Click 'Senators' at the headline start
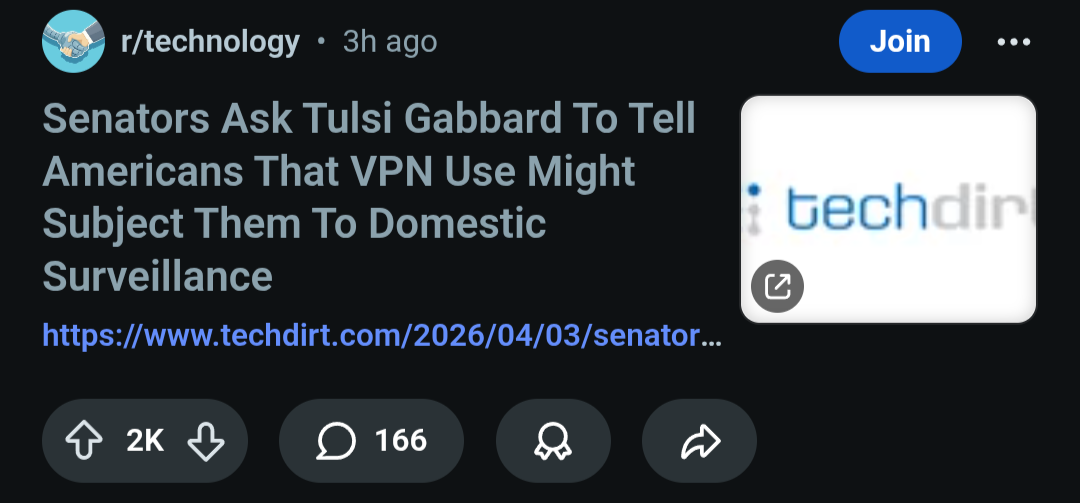 (x=125, y=120)
